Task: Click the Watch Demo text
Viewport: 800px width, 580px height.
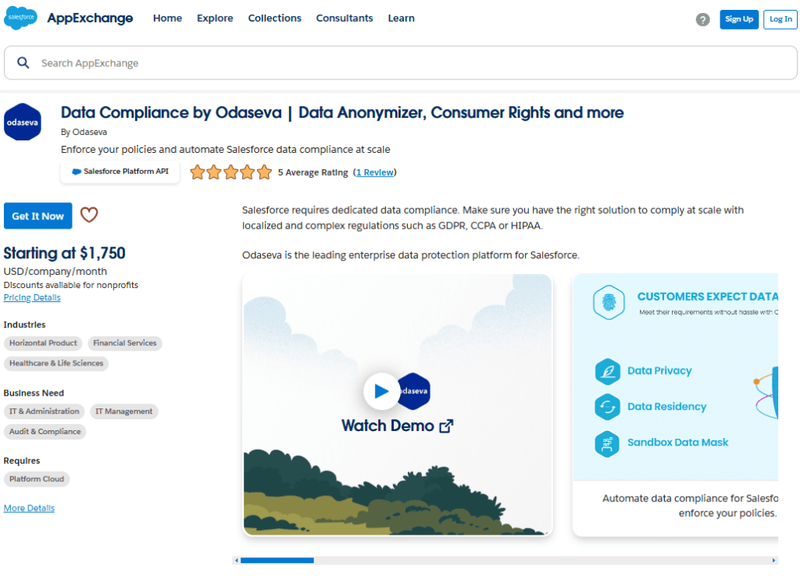Action: click(x=387, y=426)
